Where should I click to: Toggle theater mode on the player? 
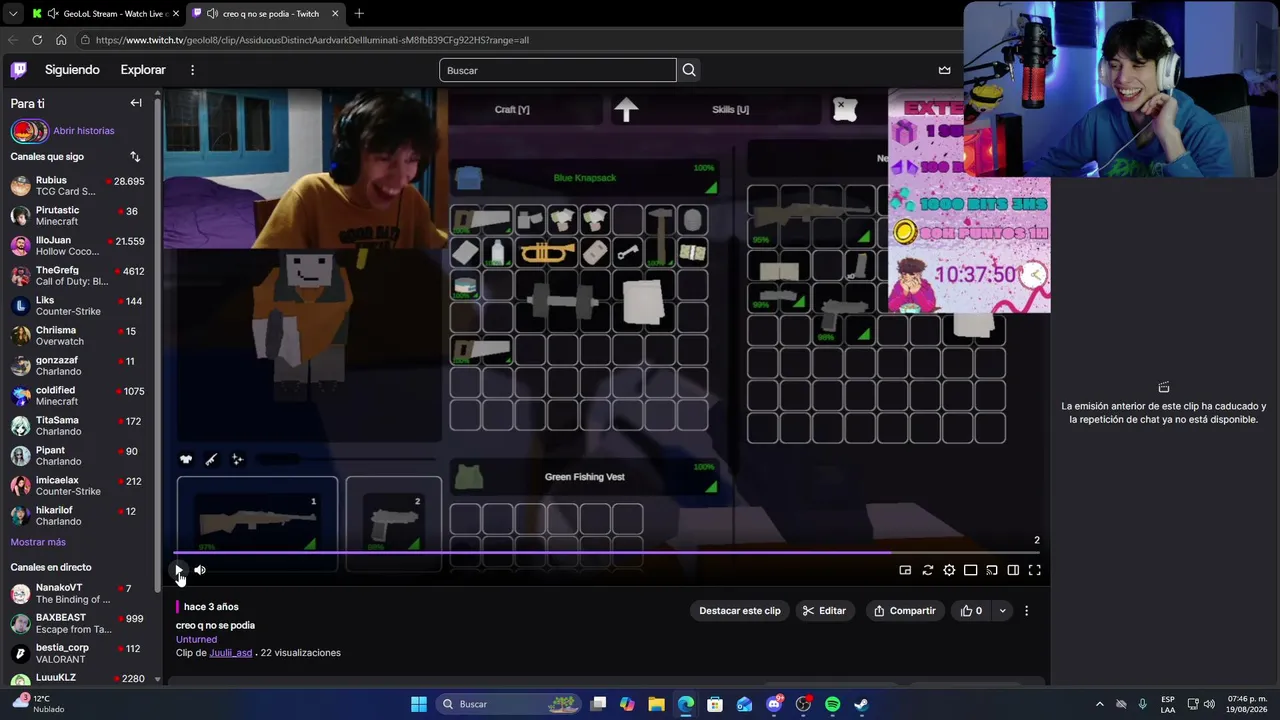[x=970, y=570]
